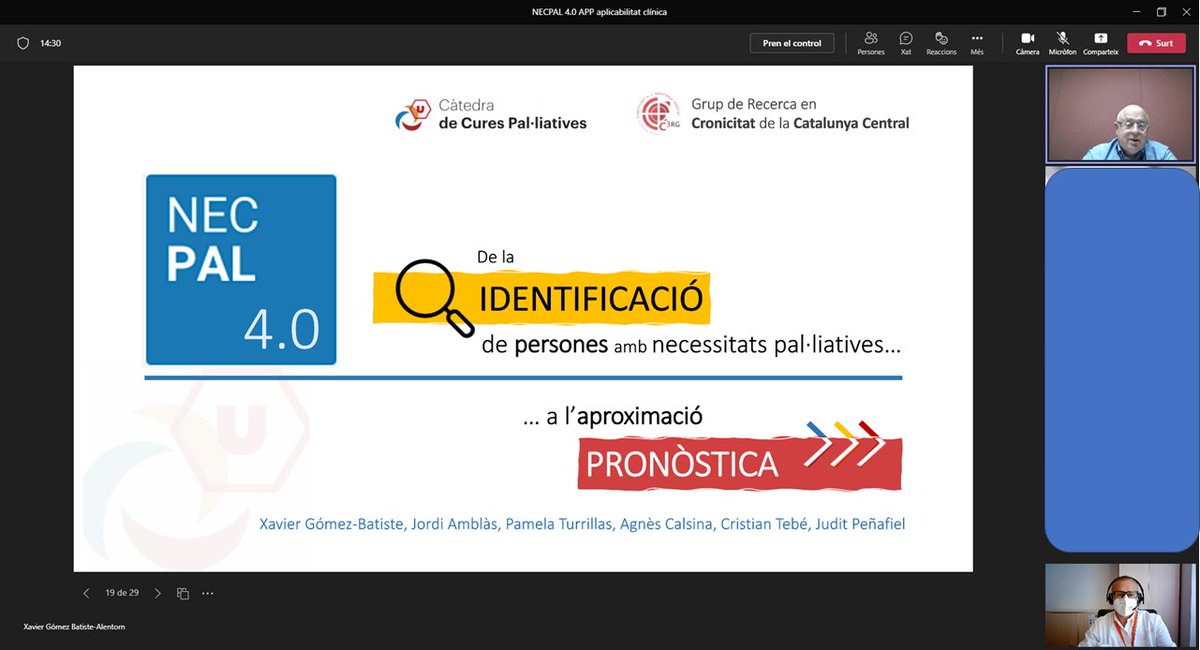
Task: Toggle the Càmera on or off
Action: (1028, 43)
